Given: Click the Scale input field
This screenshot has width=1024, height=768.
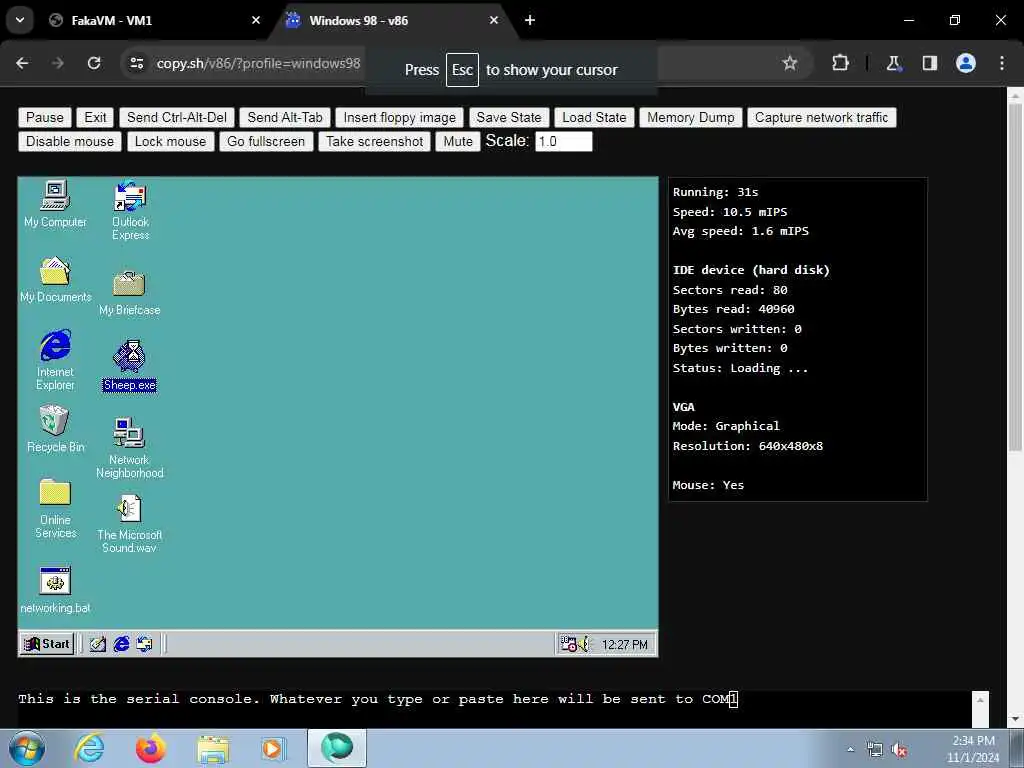Looking at the screenshot, I should pyautogui.click(x=564, y=142).
